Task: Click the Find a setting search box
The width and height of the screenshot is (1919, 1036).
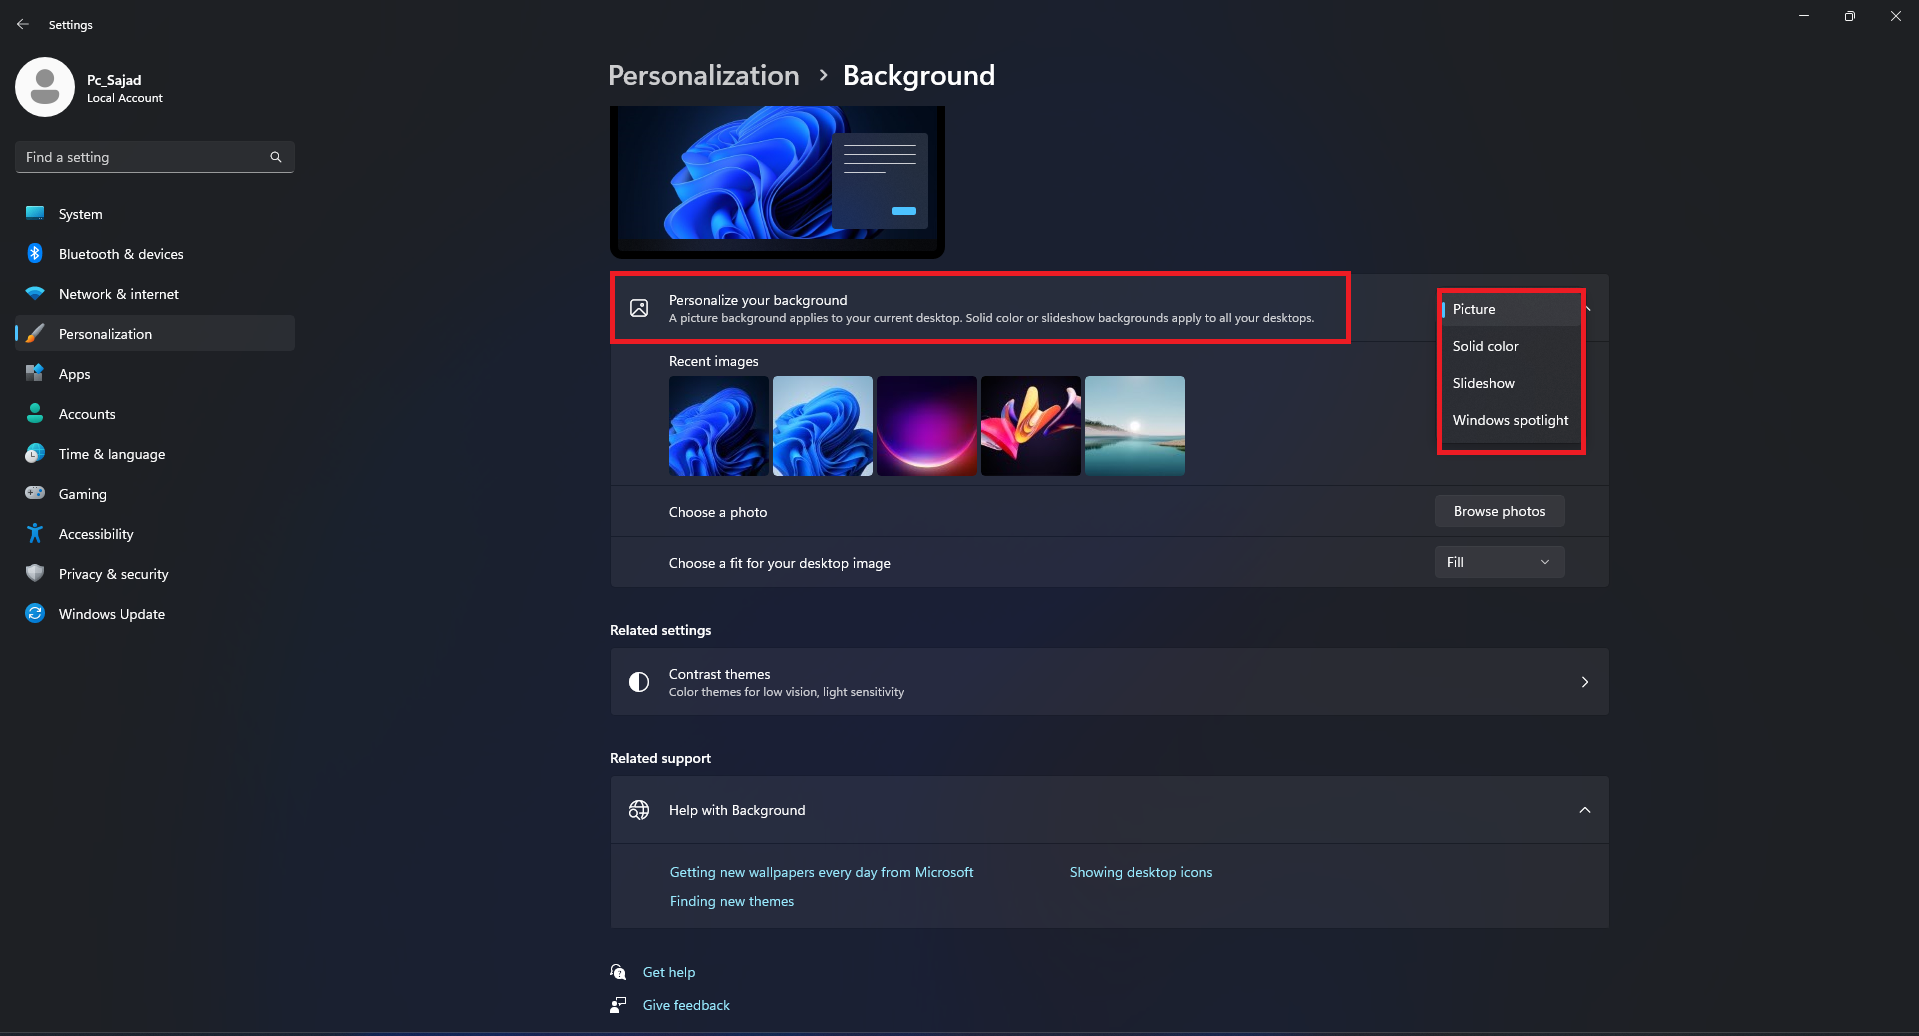Action: pos(155,157)
